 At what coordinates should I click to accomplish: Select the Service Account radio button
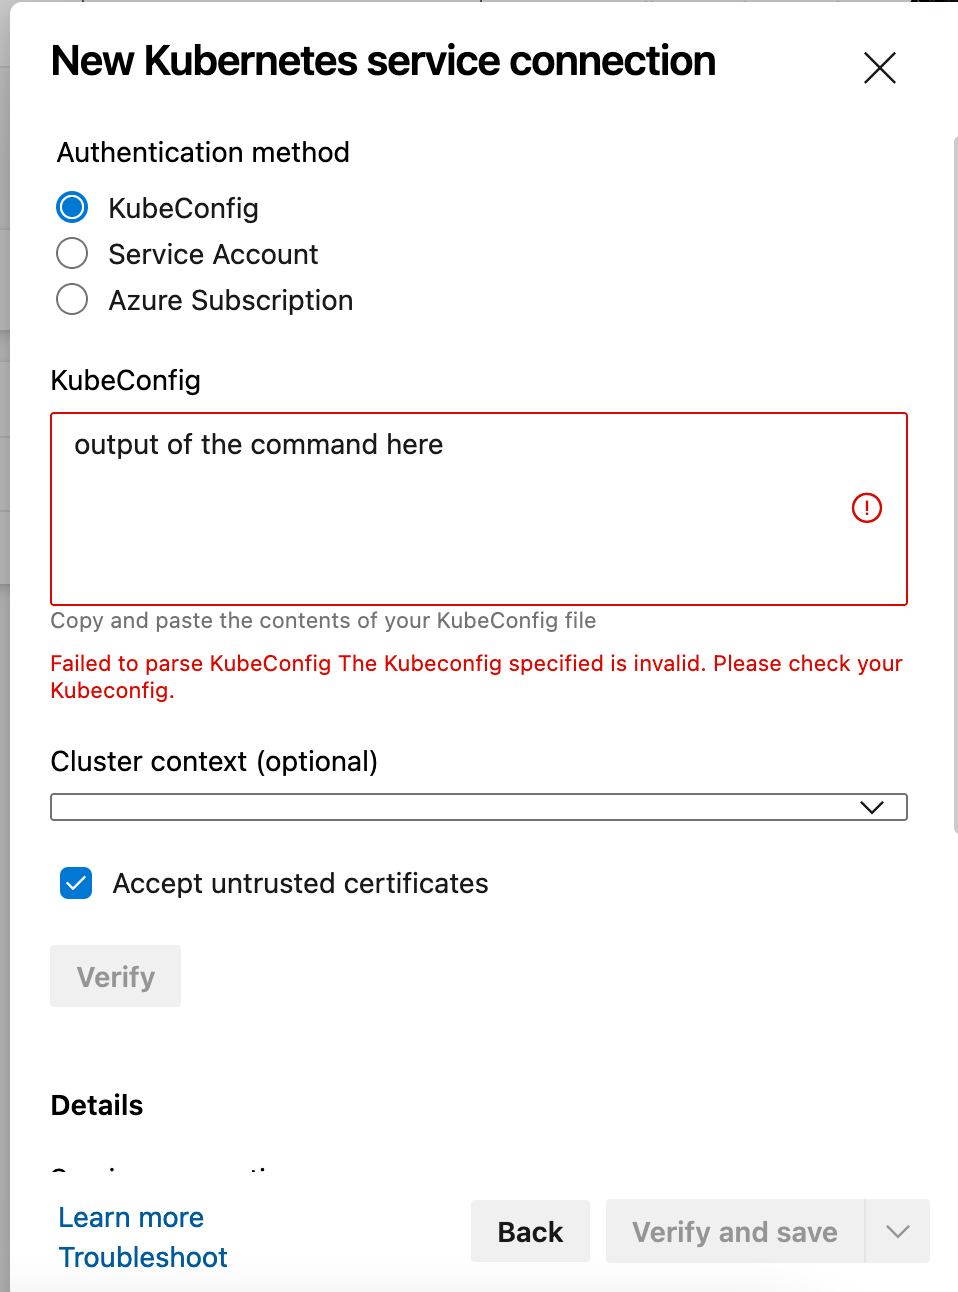[72, 253]
